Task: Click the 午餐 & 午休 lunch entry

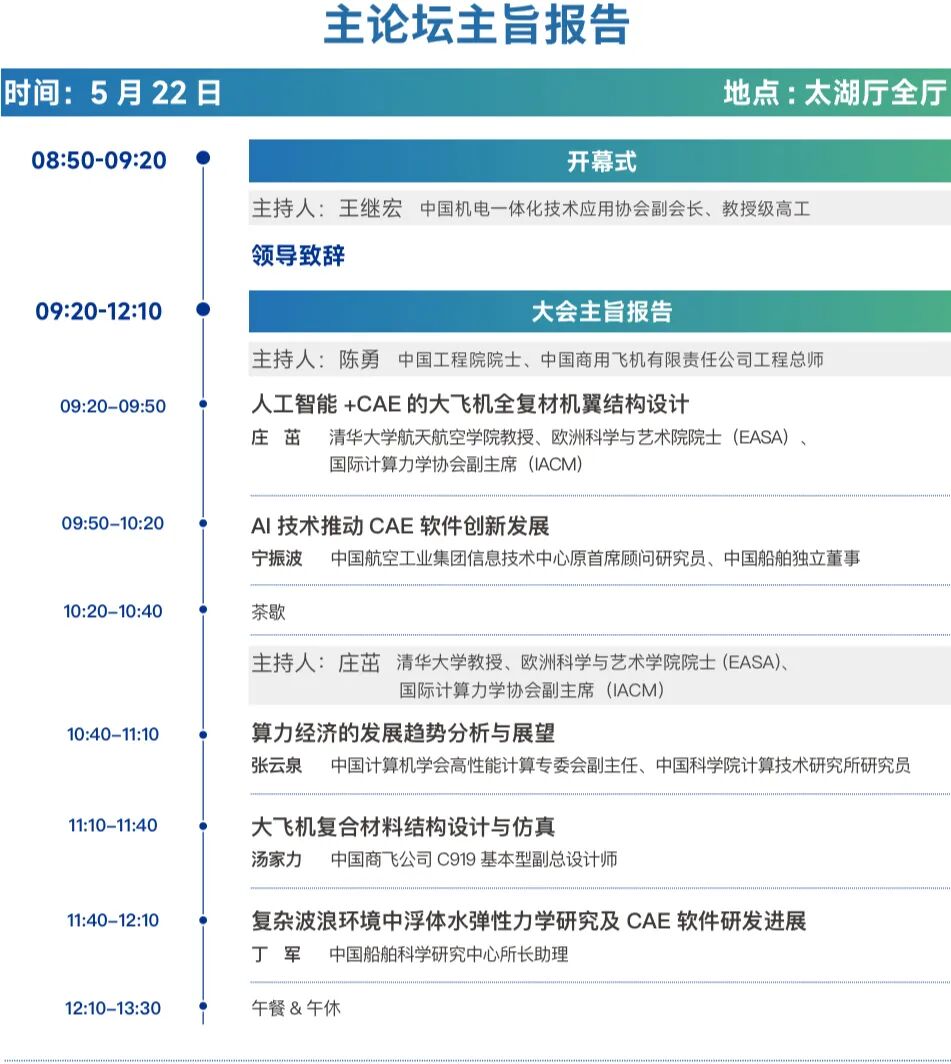Action: pos(296,1008)
